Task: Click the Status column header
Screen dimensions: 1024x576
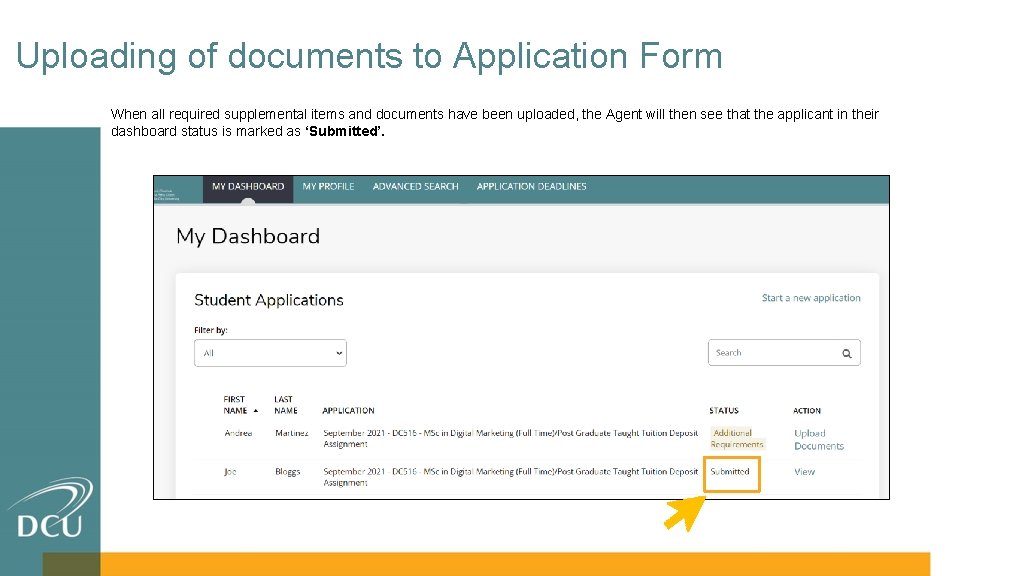Action: tap(724, 411)
